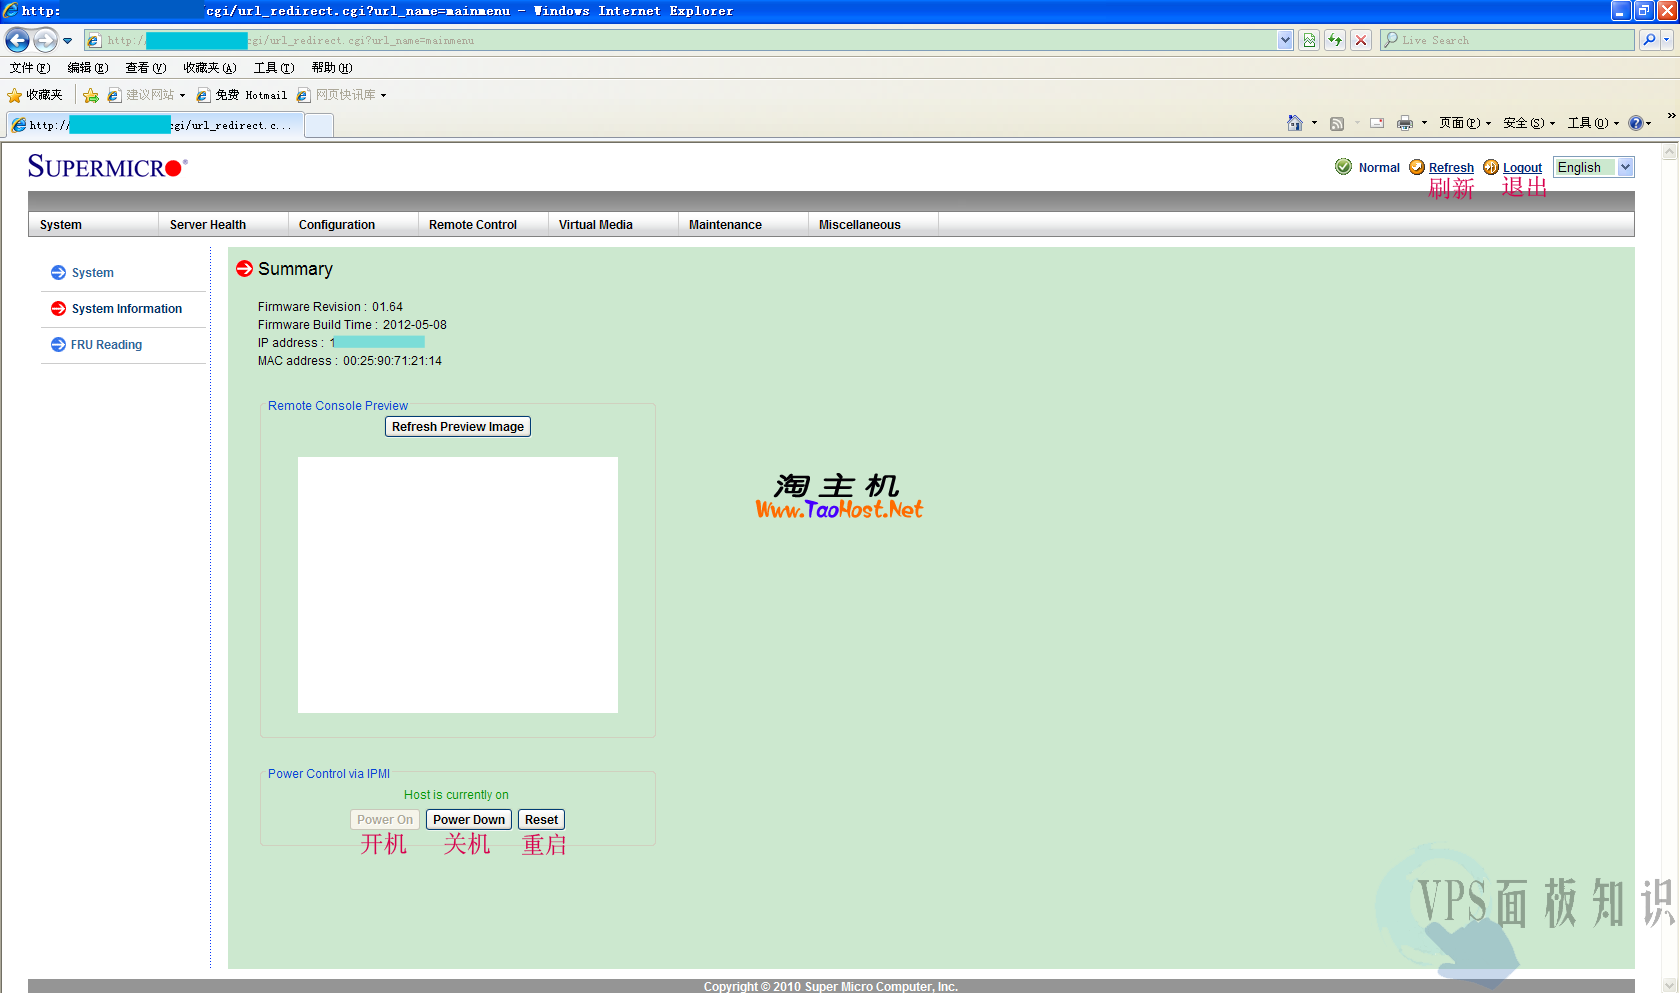Click the RSS feeds icon
The height and width of the screenshot is (993, 1680).
pyautogui.click(x=1337, y=123)
